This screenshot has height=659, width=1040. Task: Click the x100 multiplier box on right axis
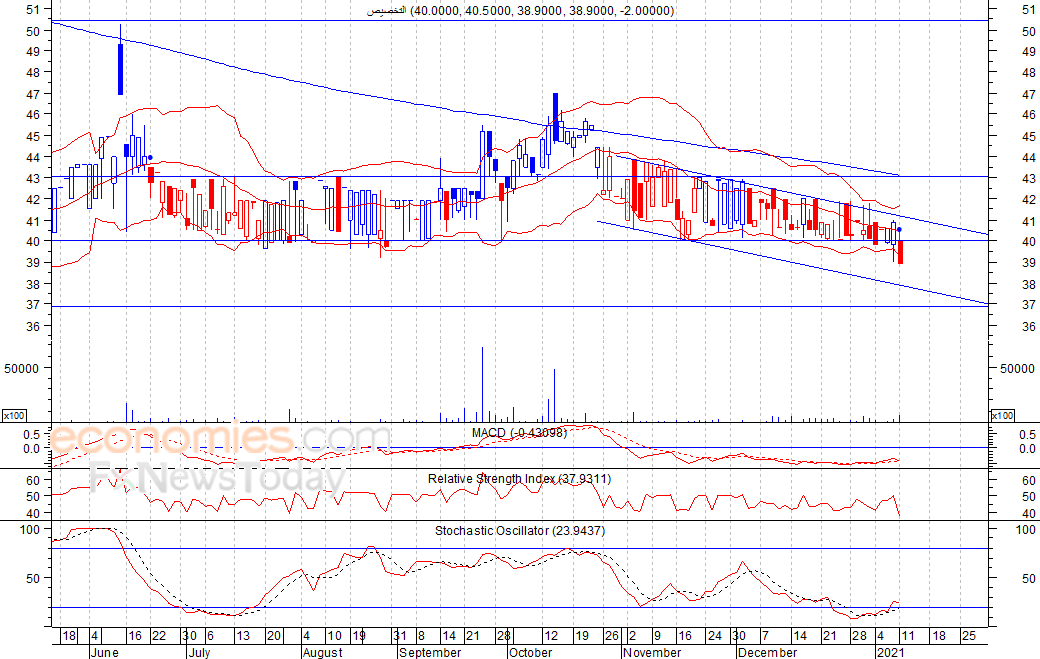(x=1002, y=416)
